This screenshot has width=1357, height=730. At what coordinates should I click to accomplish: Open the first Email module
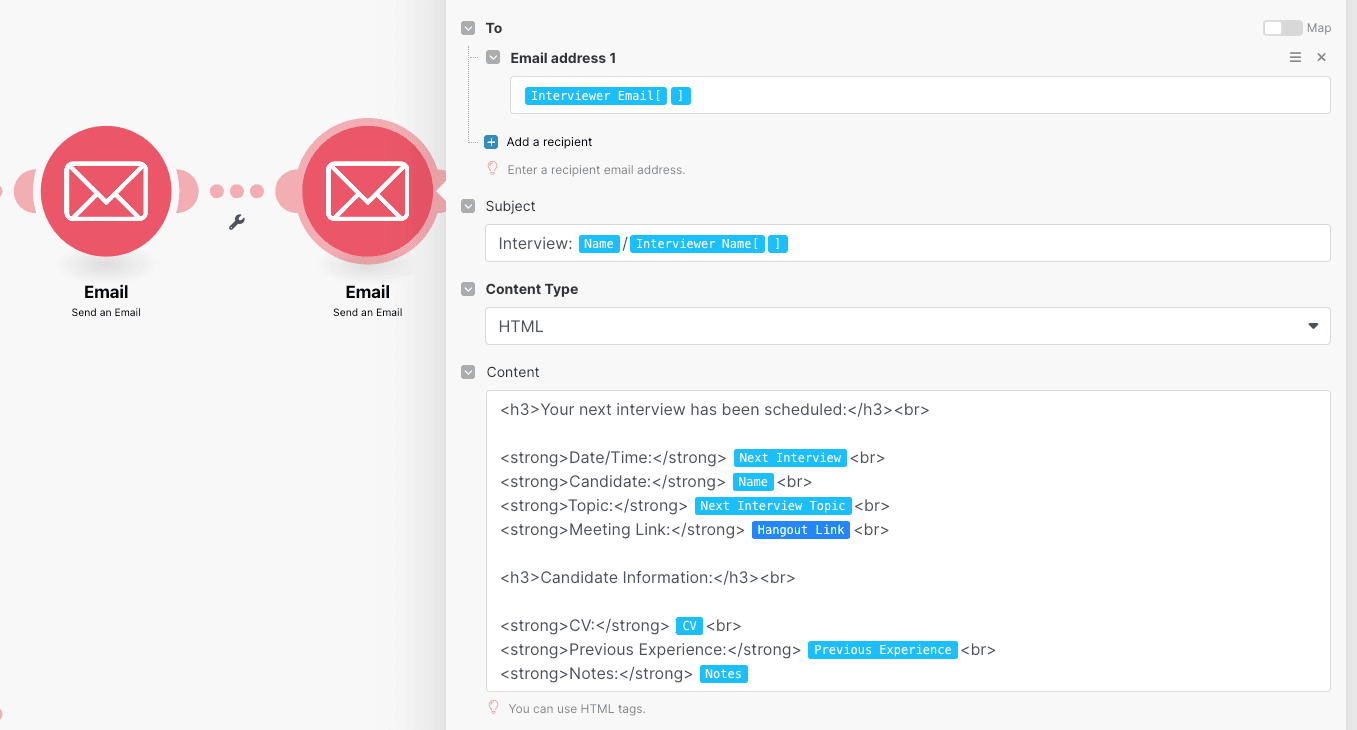(x=105, y=190)
